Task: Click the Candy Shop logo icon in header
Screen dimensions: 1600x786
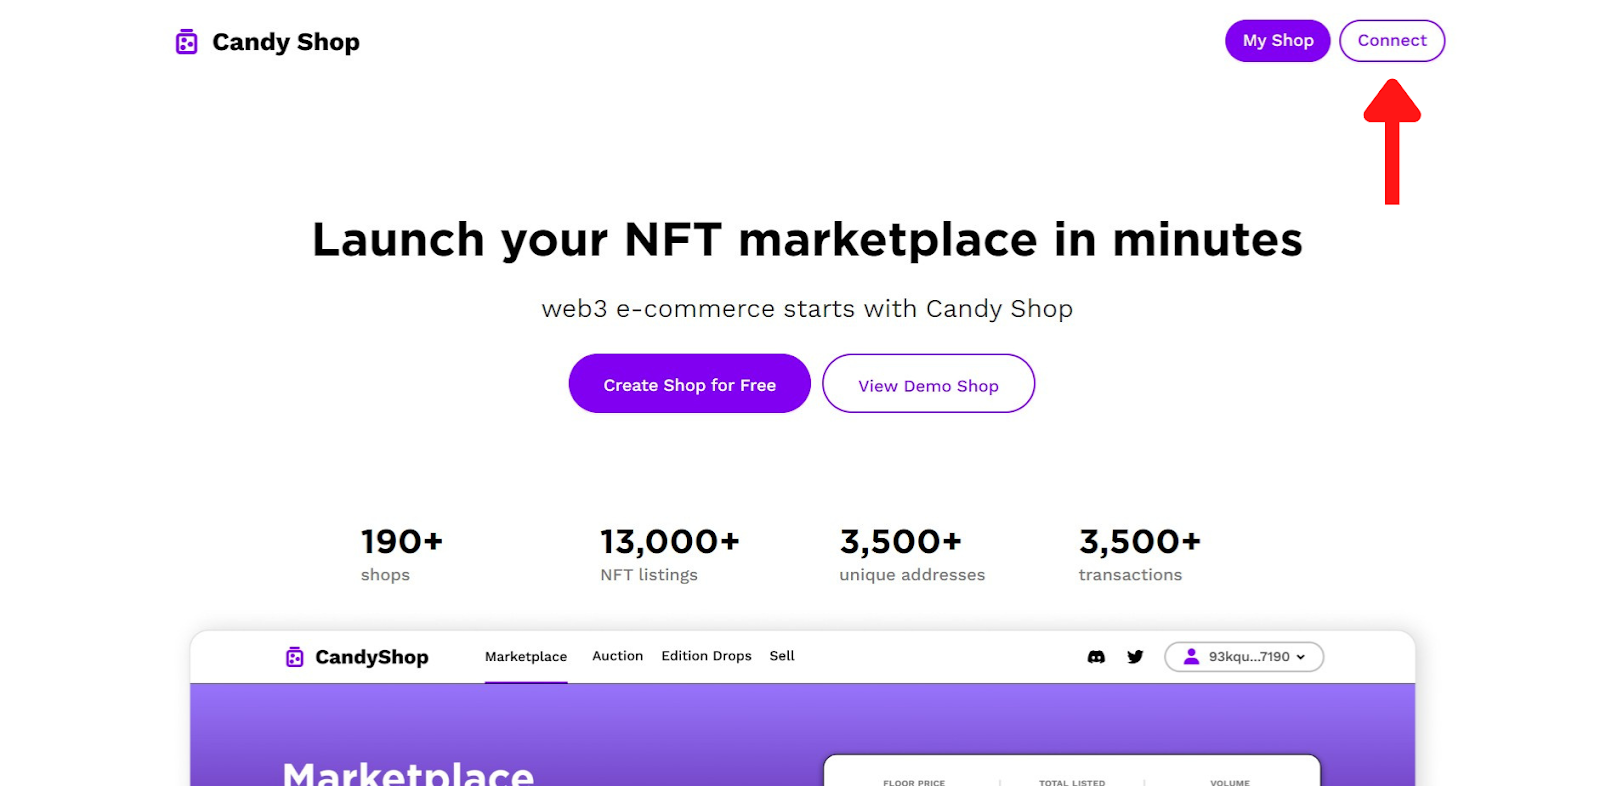Action: [x=186, y=42]
